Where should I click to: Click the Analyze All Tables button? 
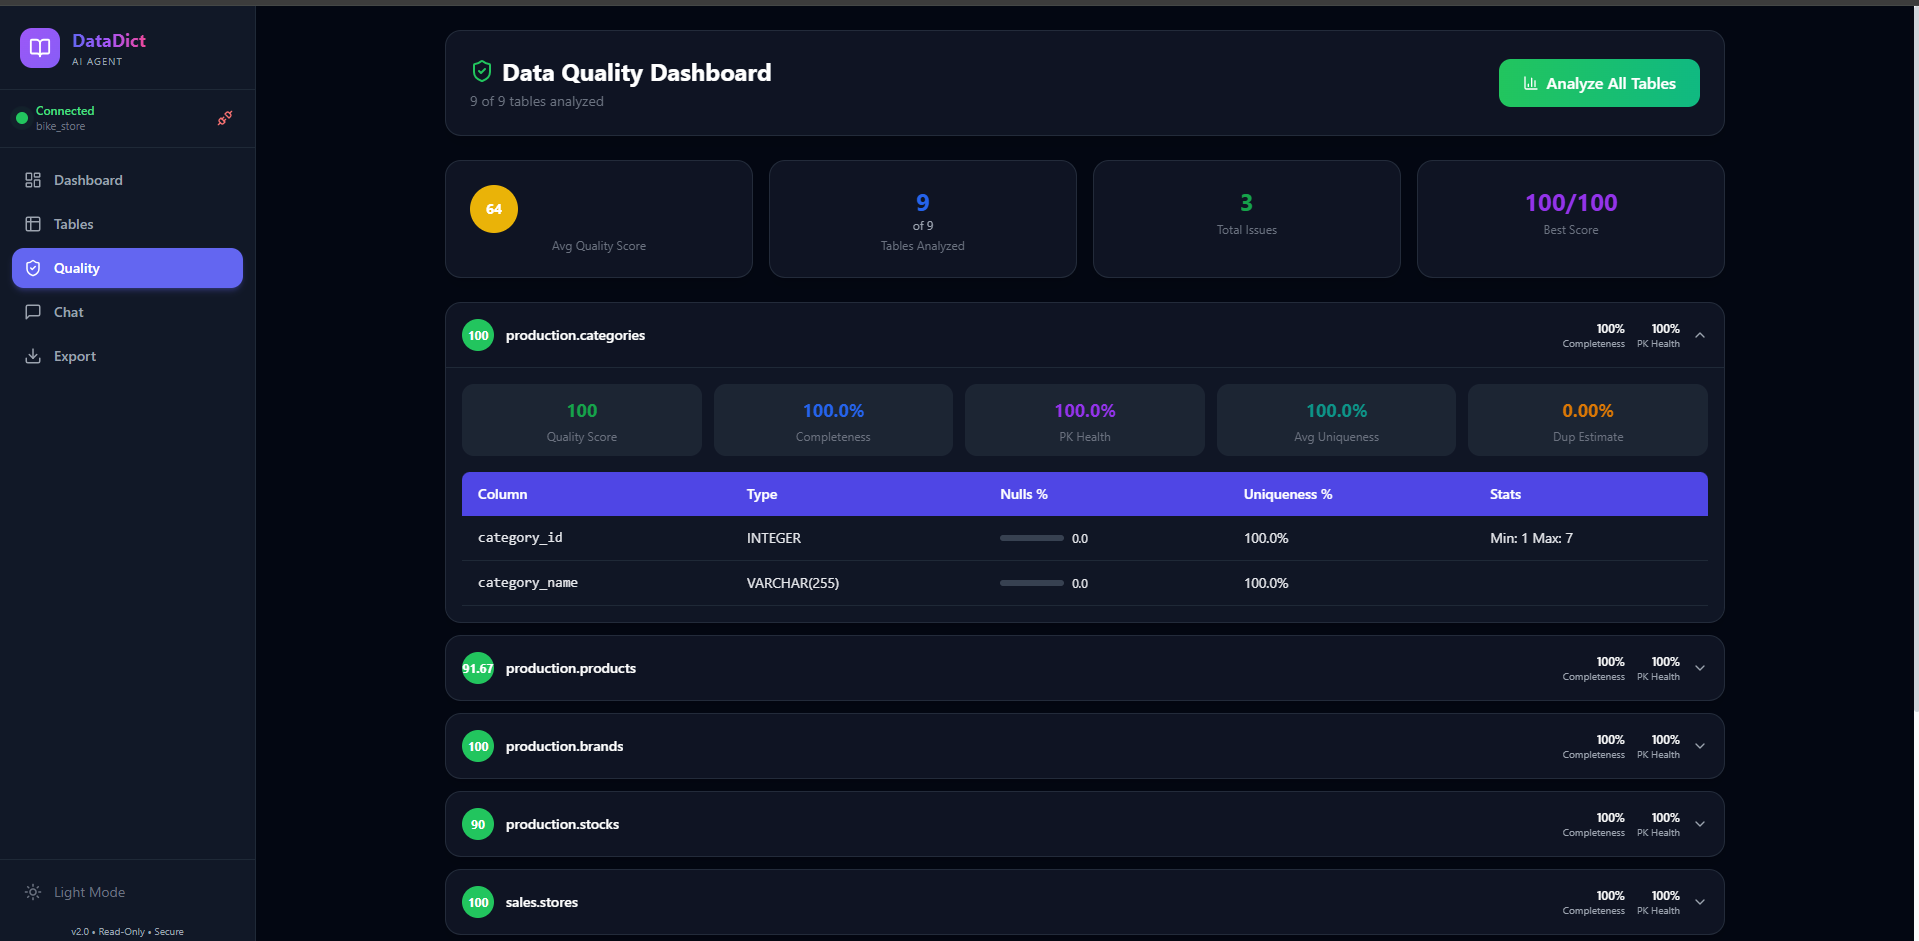tap(1599, 83)
